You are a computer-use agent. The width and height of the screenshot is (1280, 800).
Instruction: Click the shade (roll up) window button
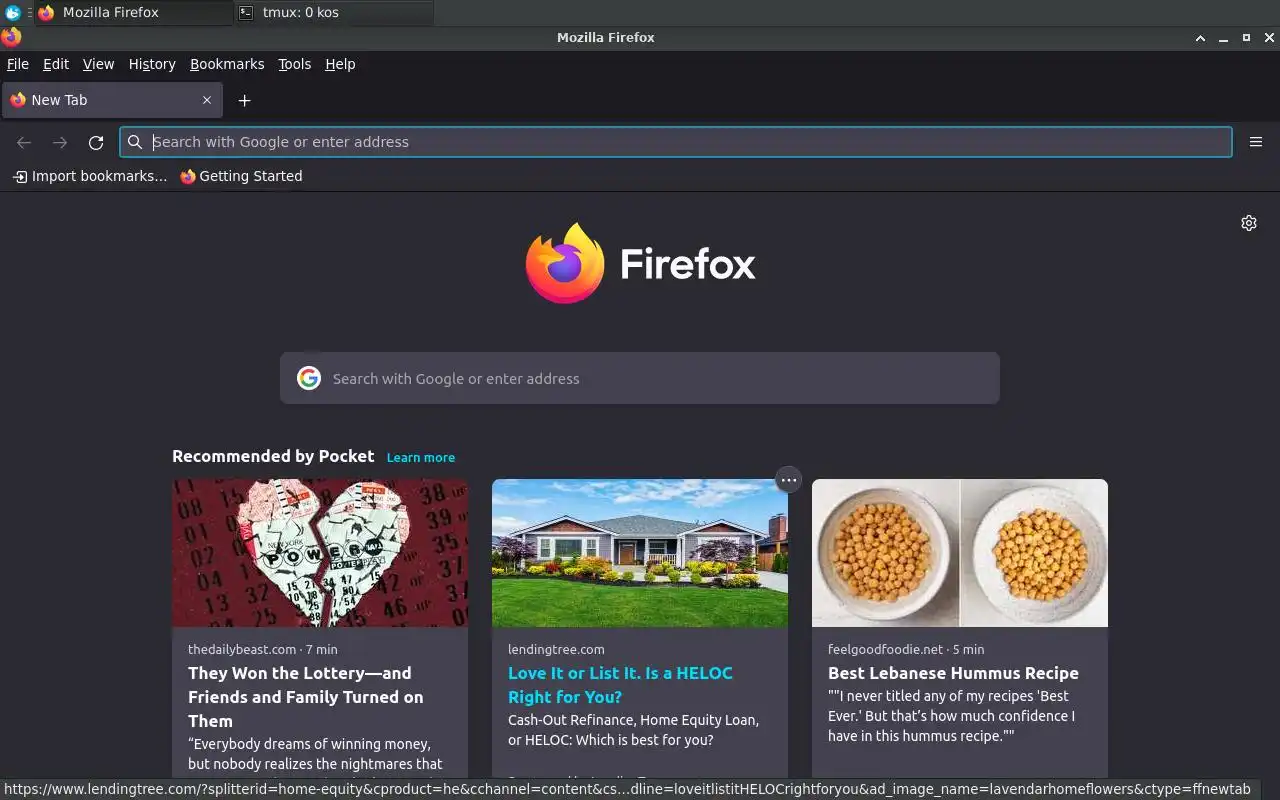tap(1200, 38)
